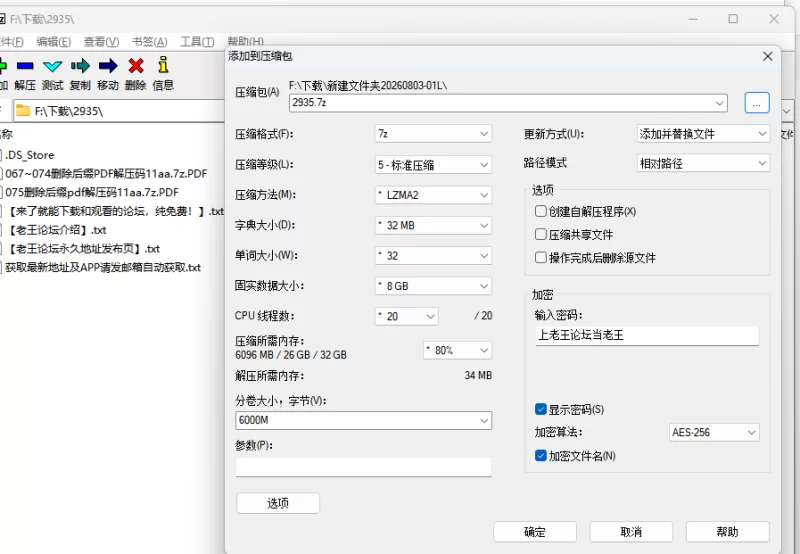Click the Delete (删除) red X icon
This screenshot has height=554, width=800.
coord(136,66)
